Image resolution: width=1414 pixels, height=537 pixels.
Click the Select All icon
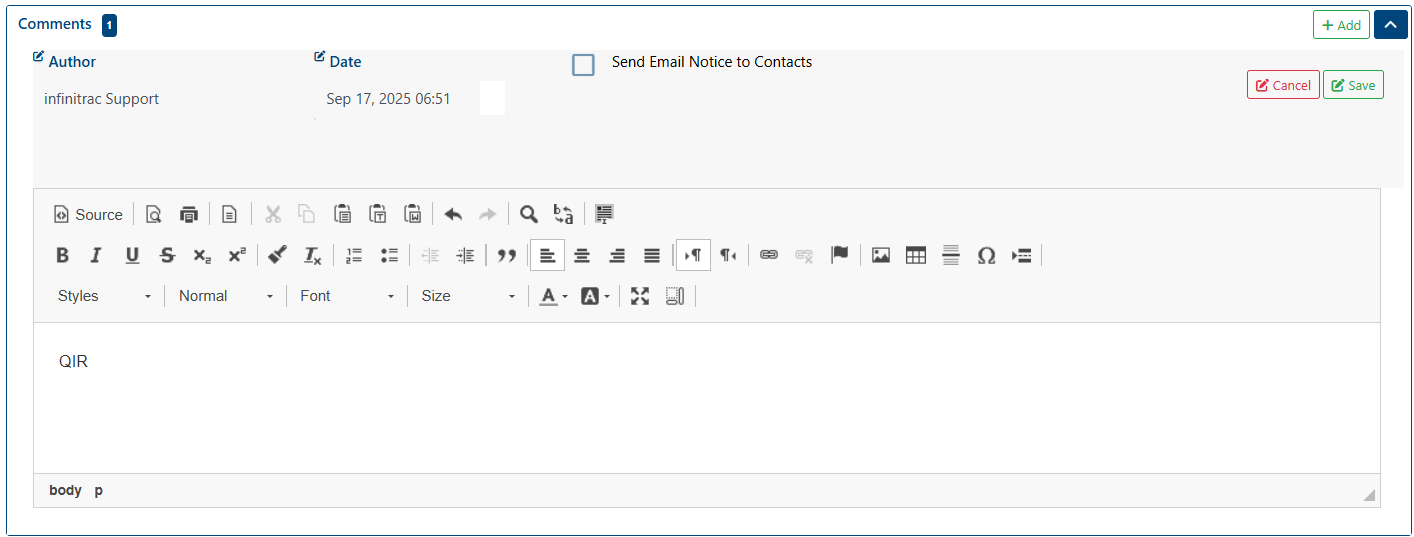pos(604,214)
